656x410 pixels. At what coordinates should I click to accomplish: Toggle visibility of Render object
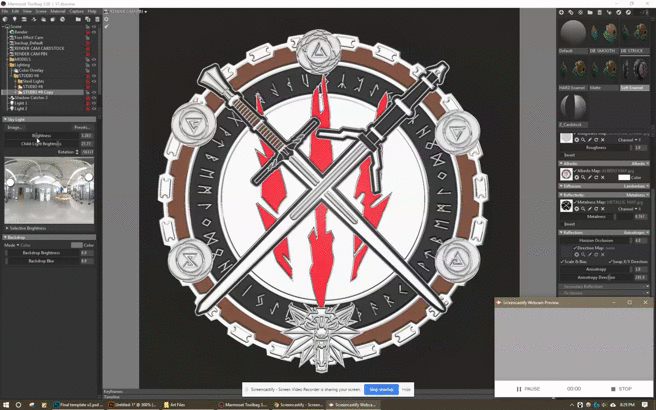pyautogui.click(x=94, y=32)
